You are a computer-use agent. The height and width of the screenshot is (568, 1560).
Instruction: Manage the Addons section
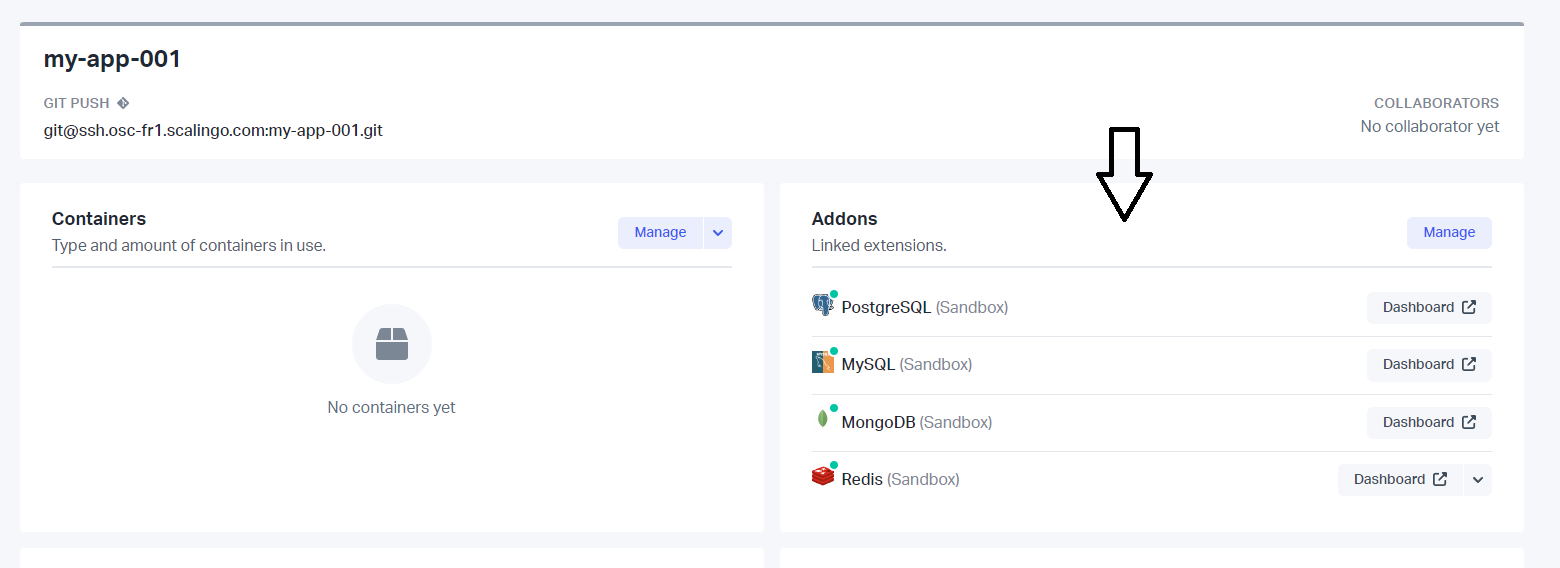tap(1449, 232)
